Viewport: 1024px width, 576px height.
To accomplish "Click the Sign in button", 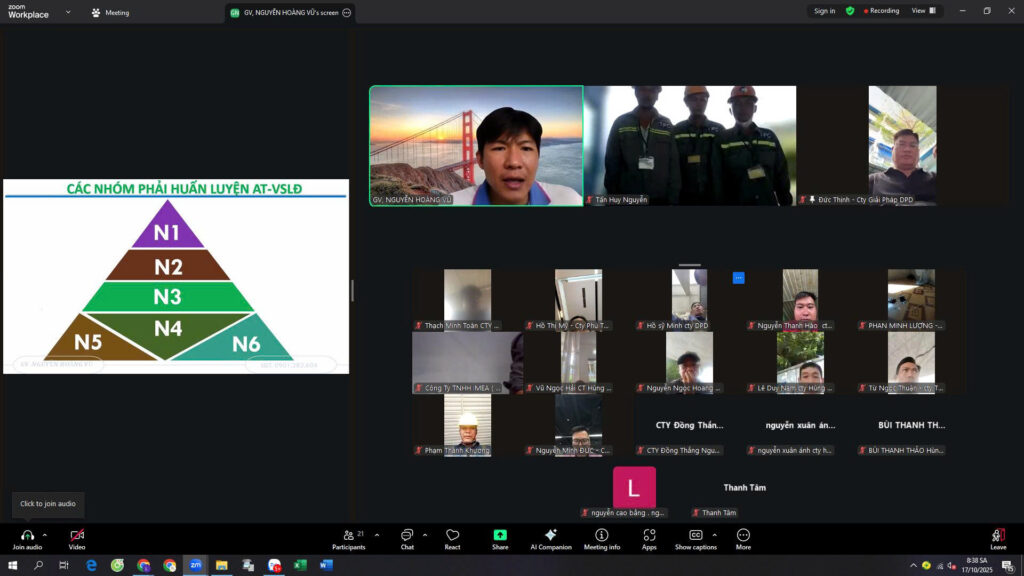I will click(824, 11).
